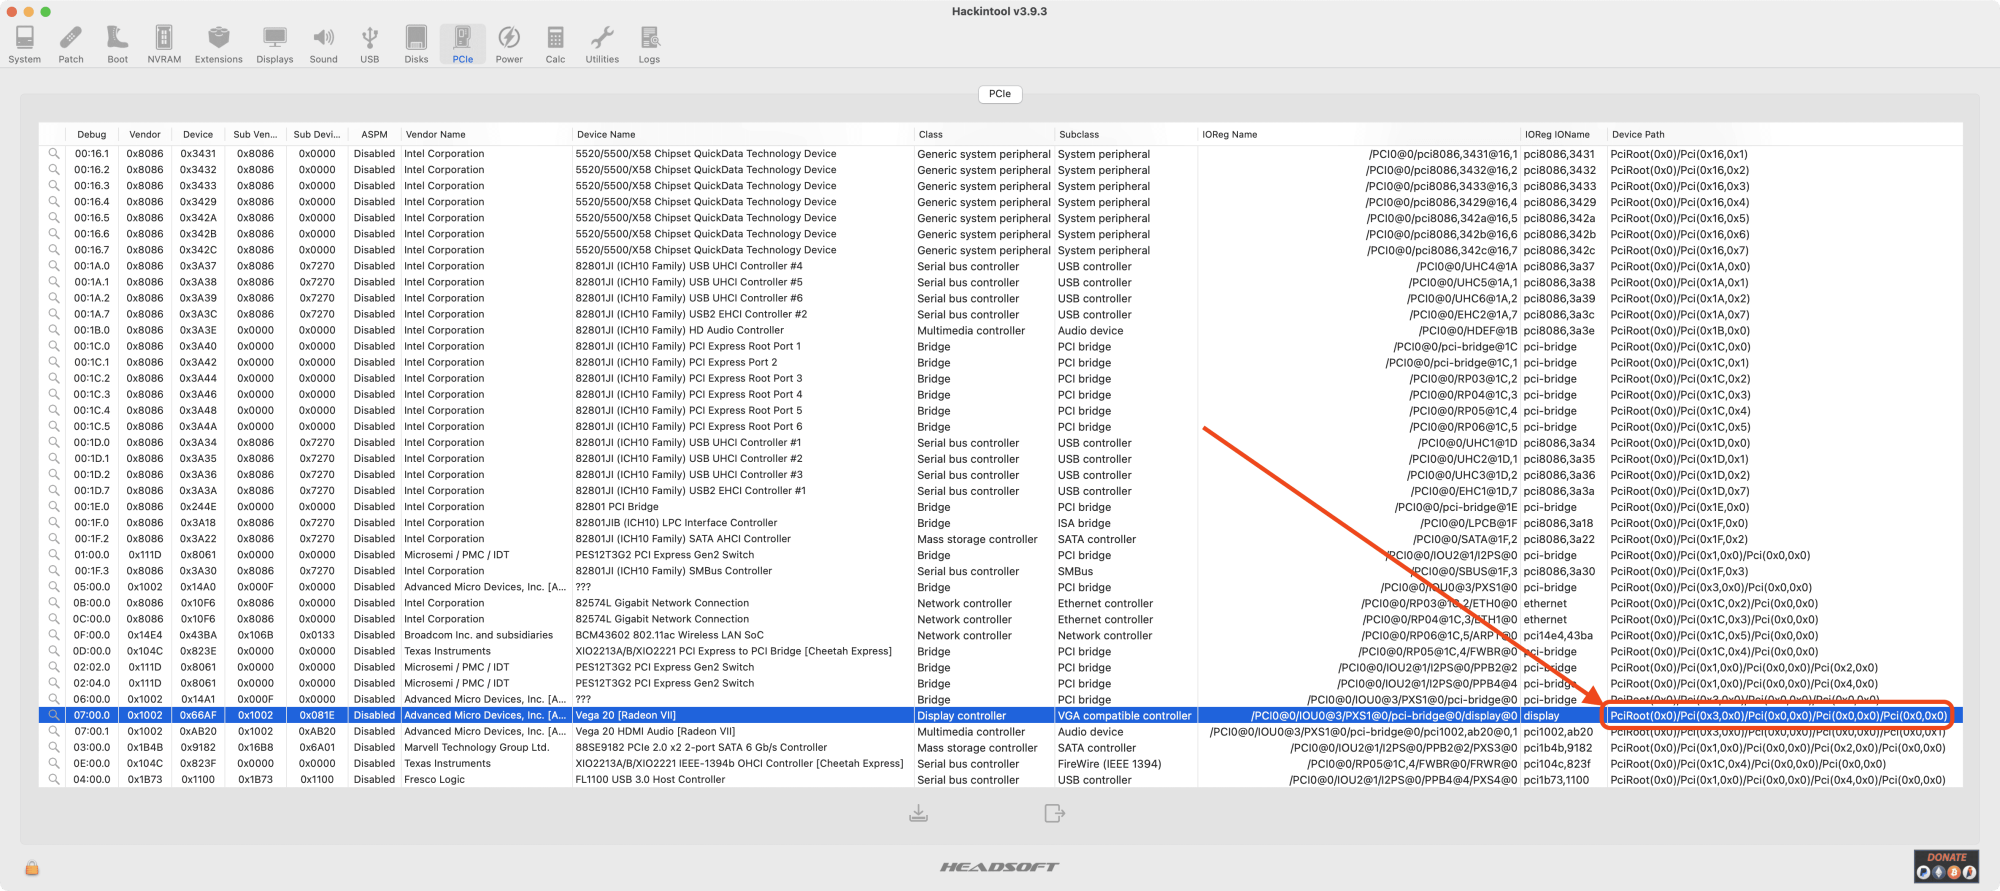Open the System toolbar section
The image size is (2000, 891).
click(x=25, y=44)
